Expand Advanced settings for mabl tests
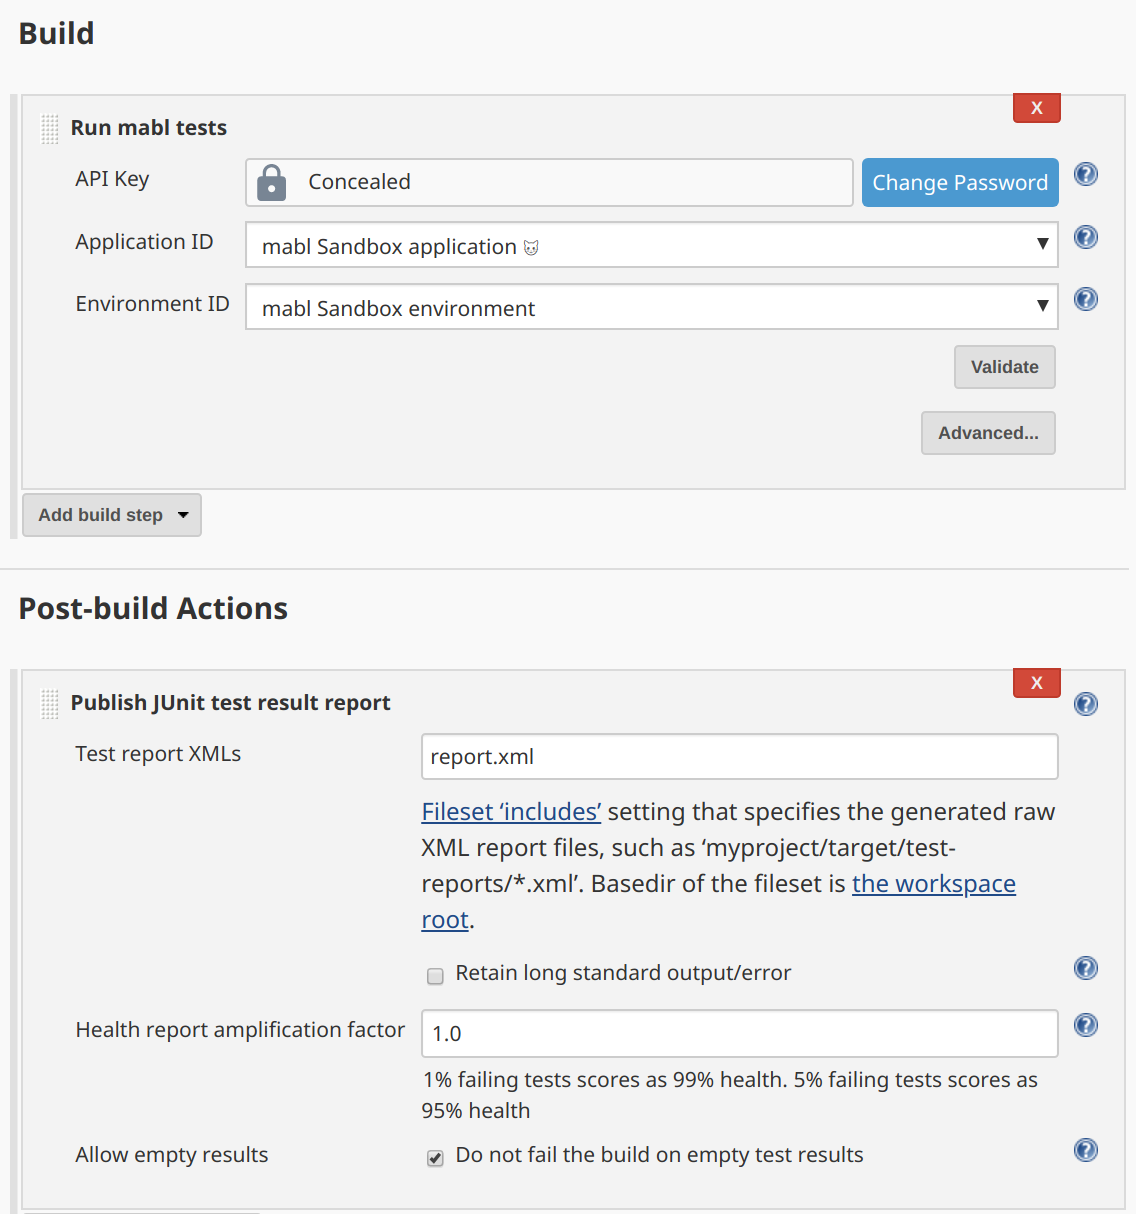The width and height of the screenshot is (1136, 1214). pos(988,433)
